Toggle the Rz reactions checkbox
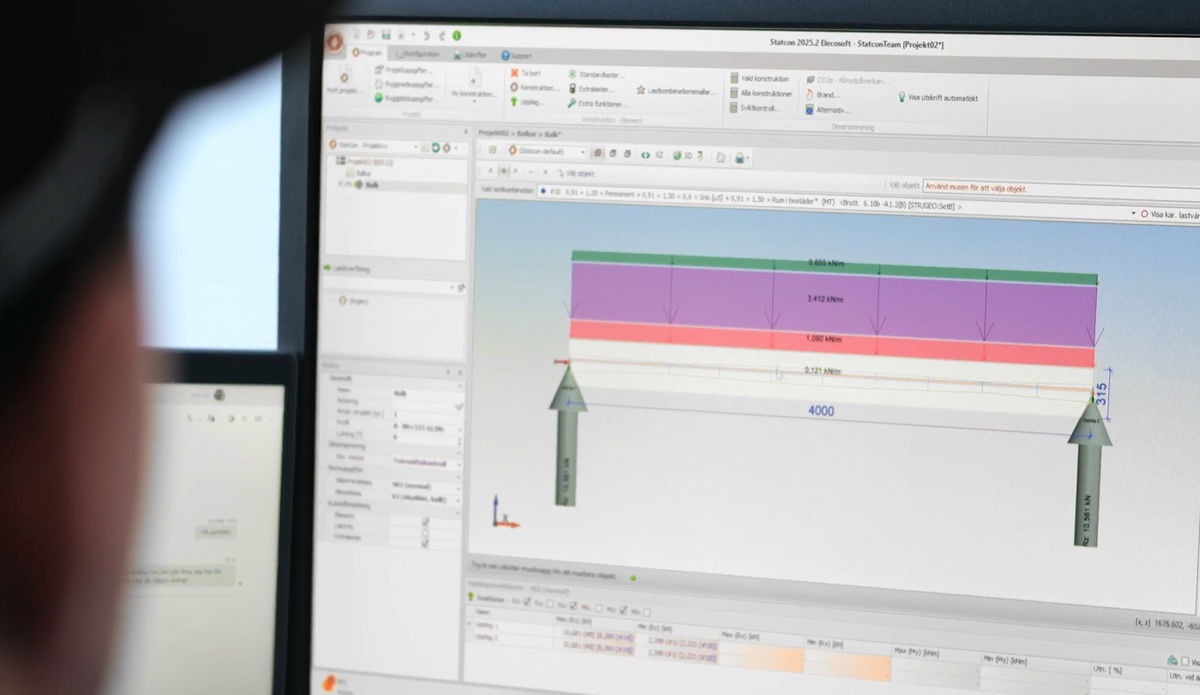Viewport: 1200px width, 695px height. [527, 602]
